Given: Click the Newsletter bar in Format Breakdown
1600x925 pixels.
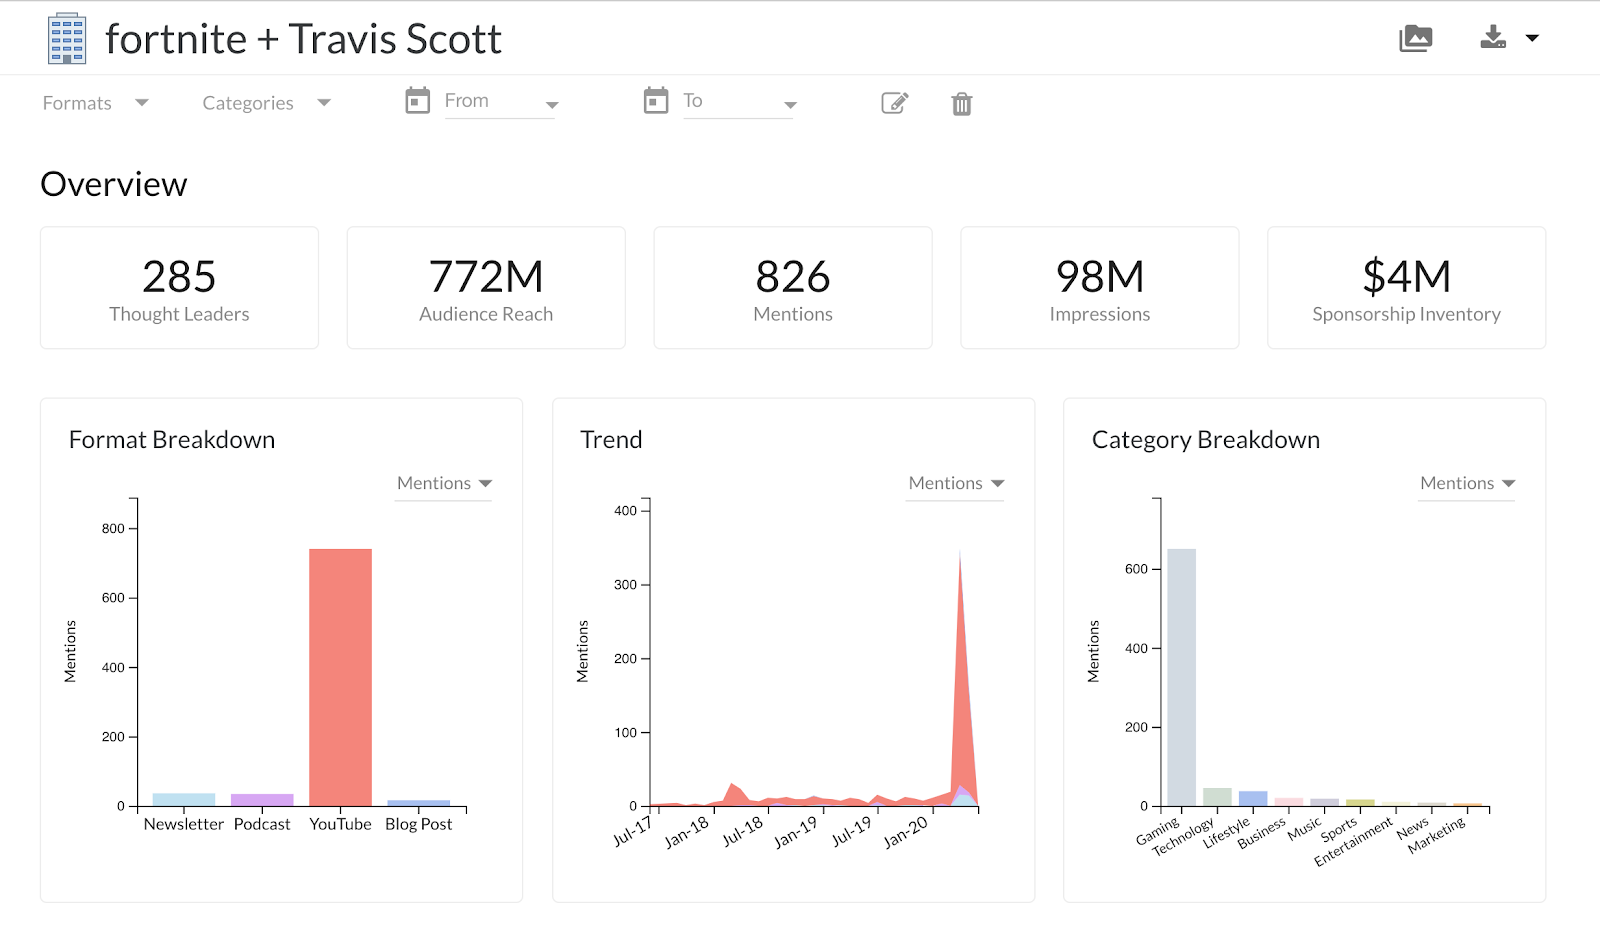Looking at the screenshot, I should click(x=184, y=799).
